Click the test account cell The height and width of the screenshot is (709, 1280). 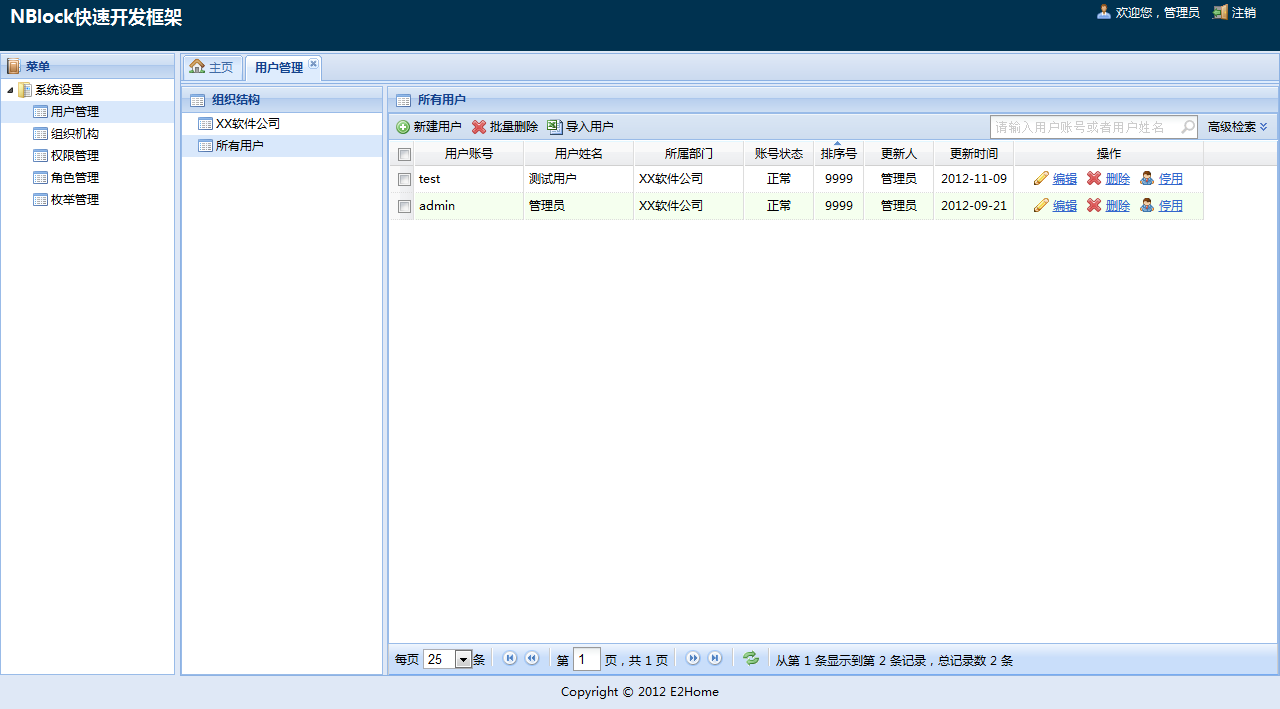point(469,179)
